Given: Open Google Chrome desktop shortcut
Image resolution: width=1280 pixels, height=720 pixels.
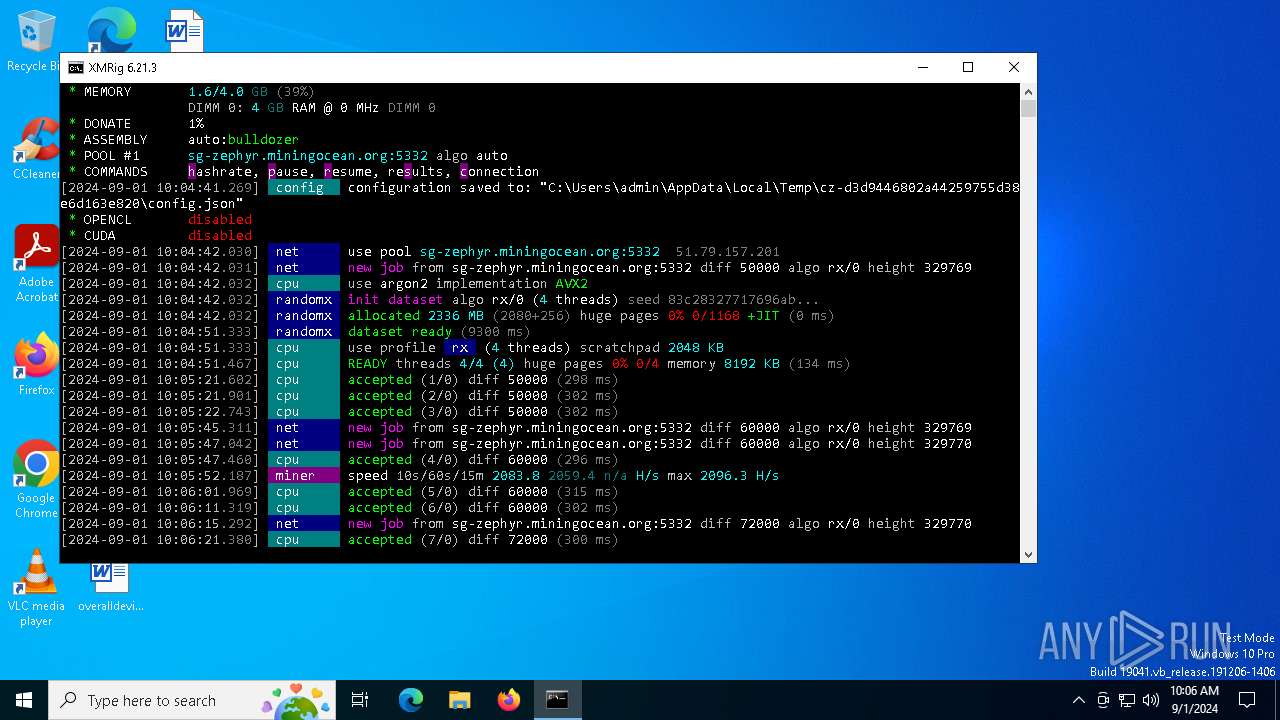Looking at the screenshot, I should coord(37,480).
